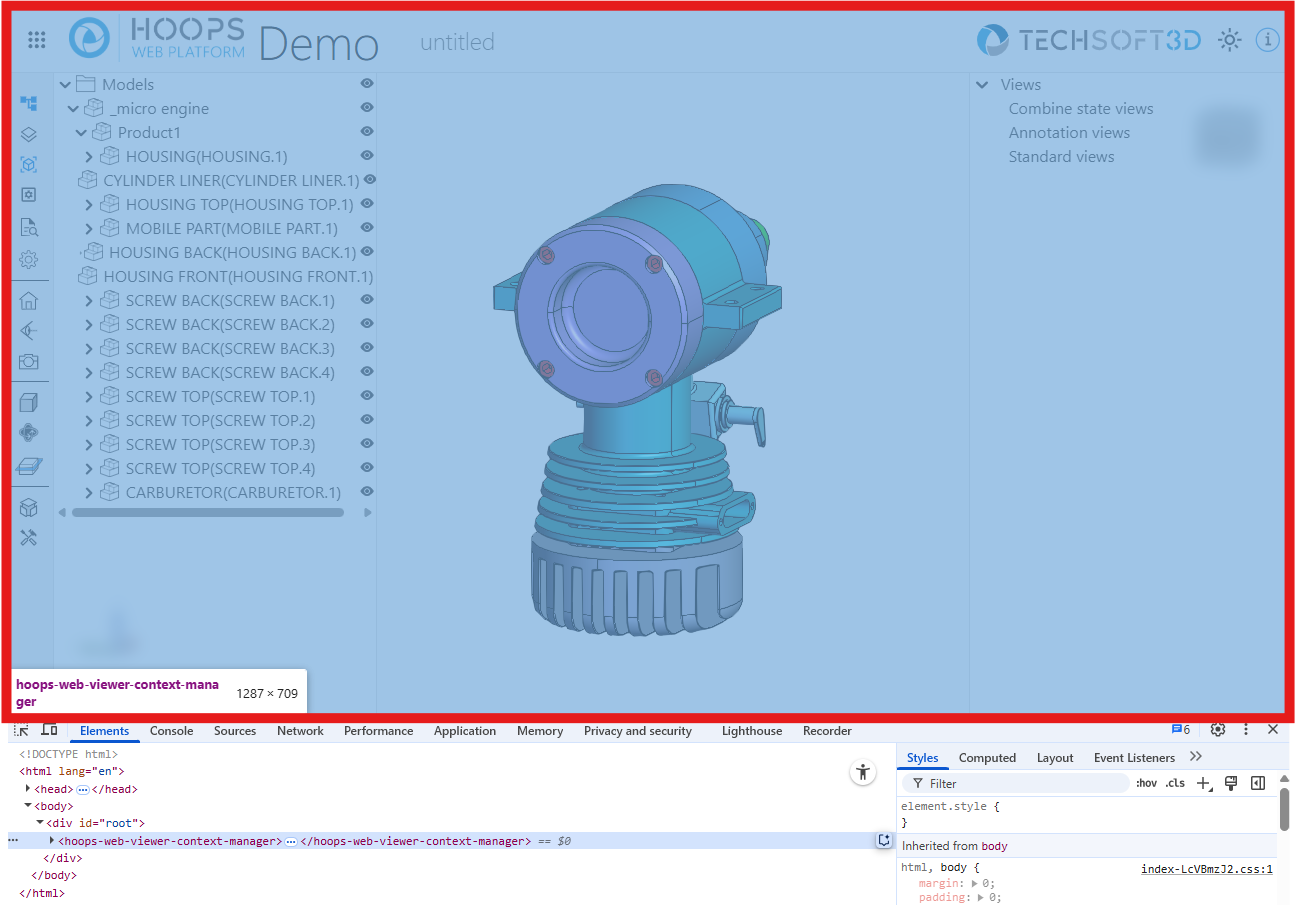Open Standard views list

click(1061, 157)
